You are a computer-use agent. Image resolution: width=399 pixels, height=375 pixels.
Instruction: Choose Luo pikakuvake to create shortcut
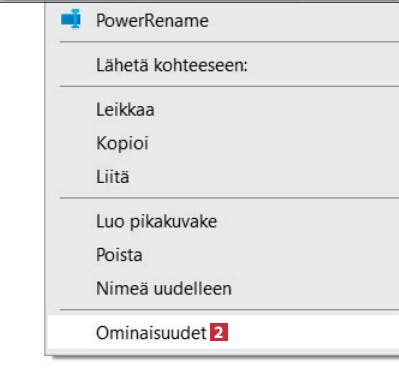[x=223, y=221]
